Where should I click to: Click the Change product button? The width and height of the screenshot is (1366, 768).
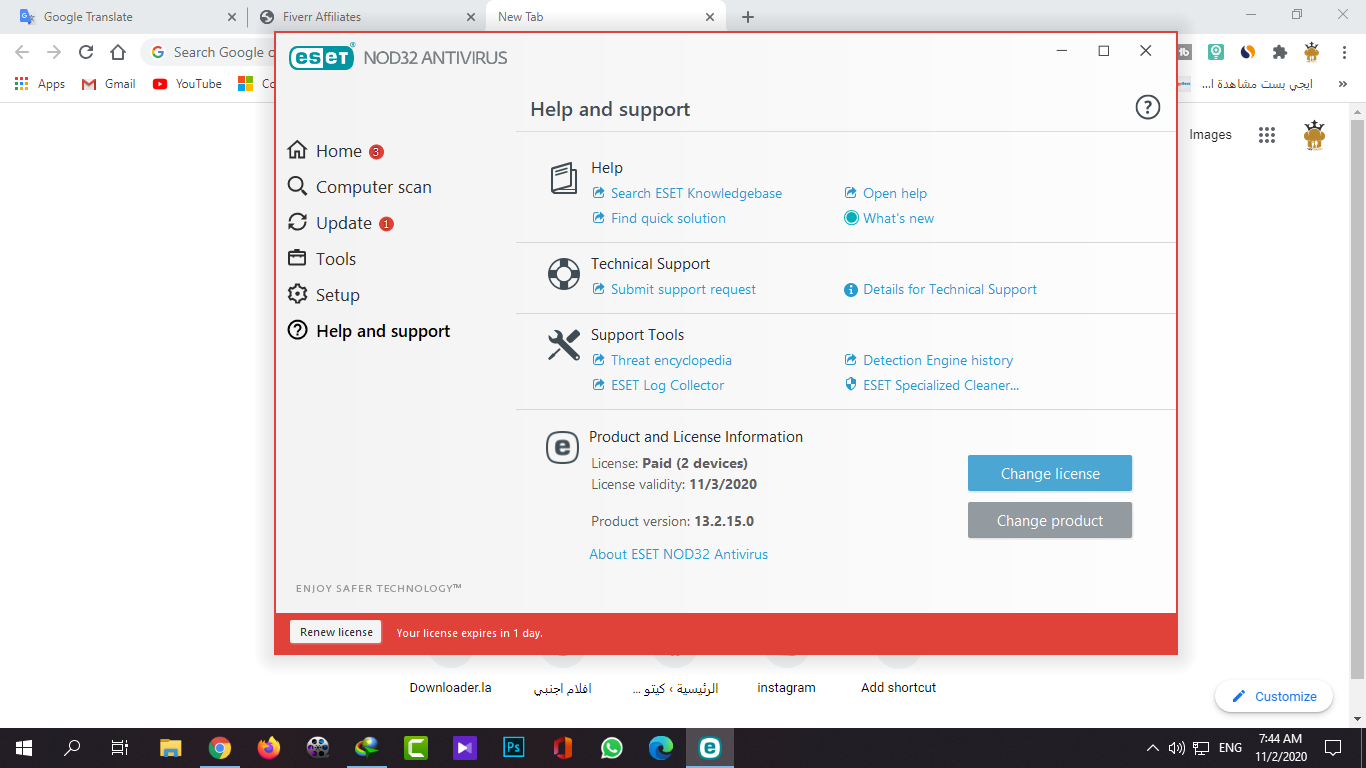(1050, 520)
